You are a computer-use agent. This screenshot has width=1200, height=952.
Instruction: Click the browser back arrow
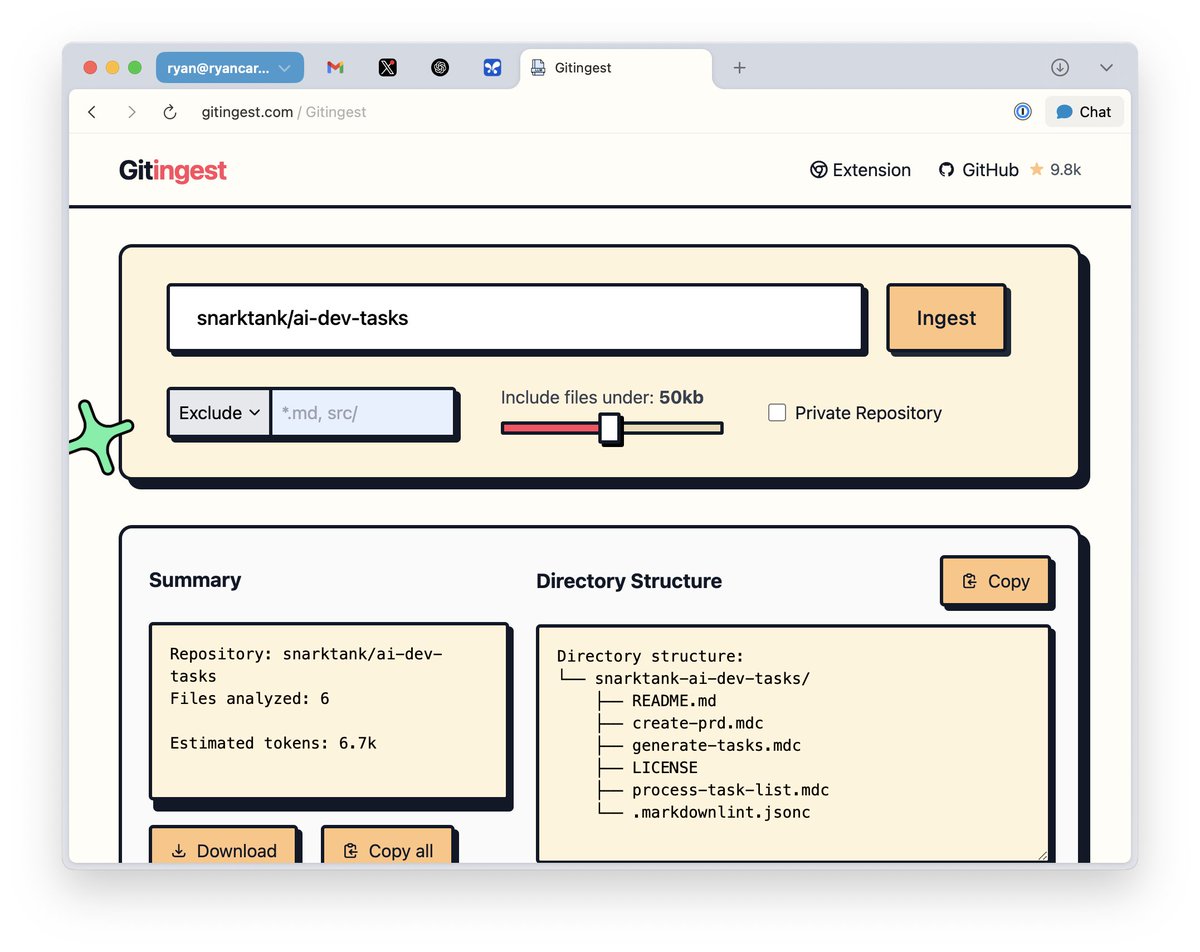pos(92,112)
